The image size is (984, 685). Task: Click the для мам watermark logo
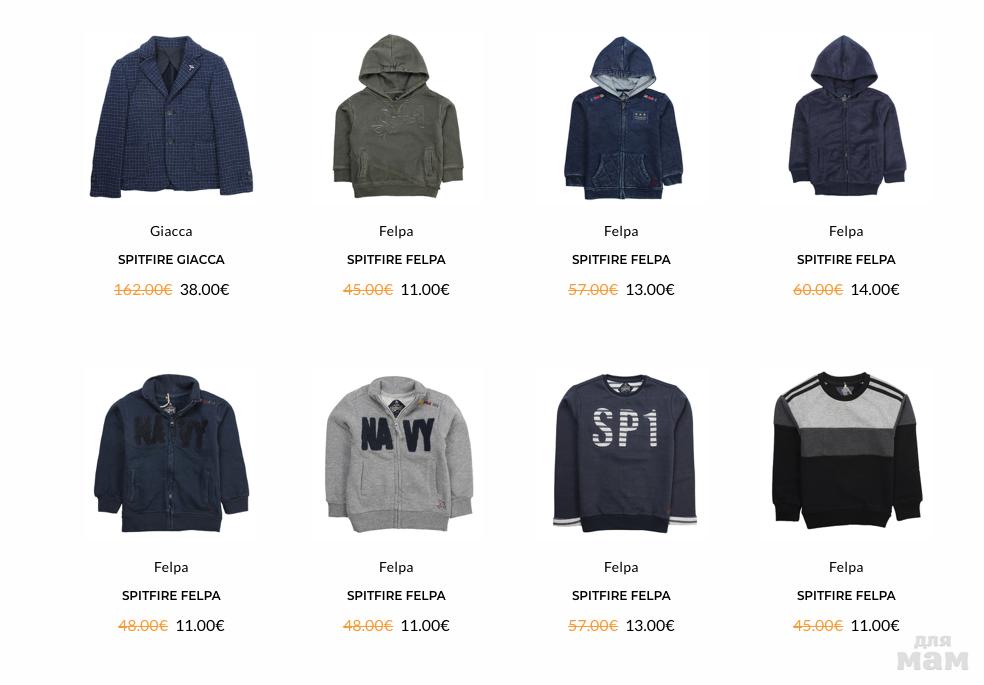tap(933, 653)
